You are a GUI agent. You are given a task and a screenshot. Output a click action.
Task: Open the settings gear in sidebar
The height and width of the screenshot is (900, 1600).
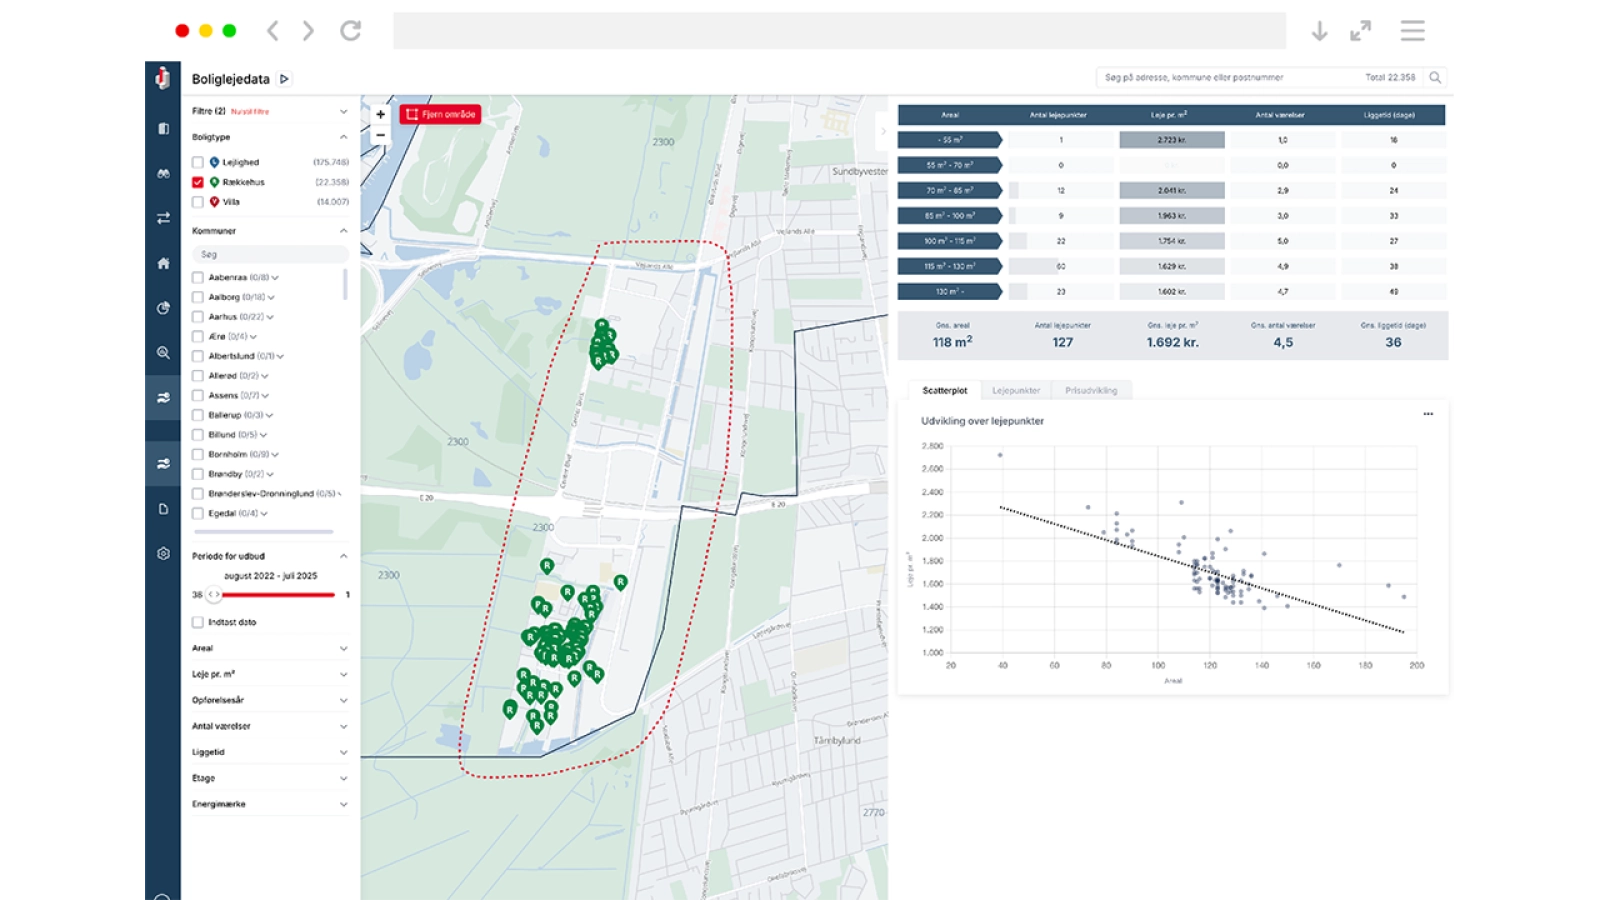(163, 553)
